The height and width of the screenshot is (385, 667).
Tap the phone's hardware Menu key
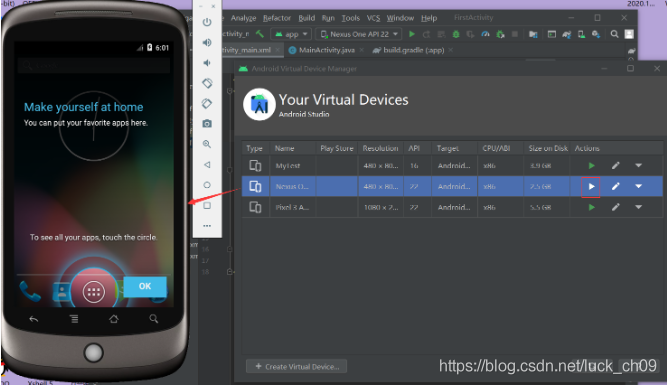click(74, 319)
